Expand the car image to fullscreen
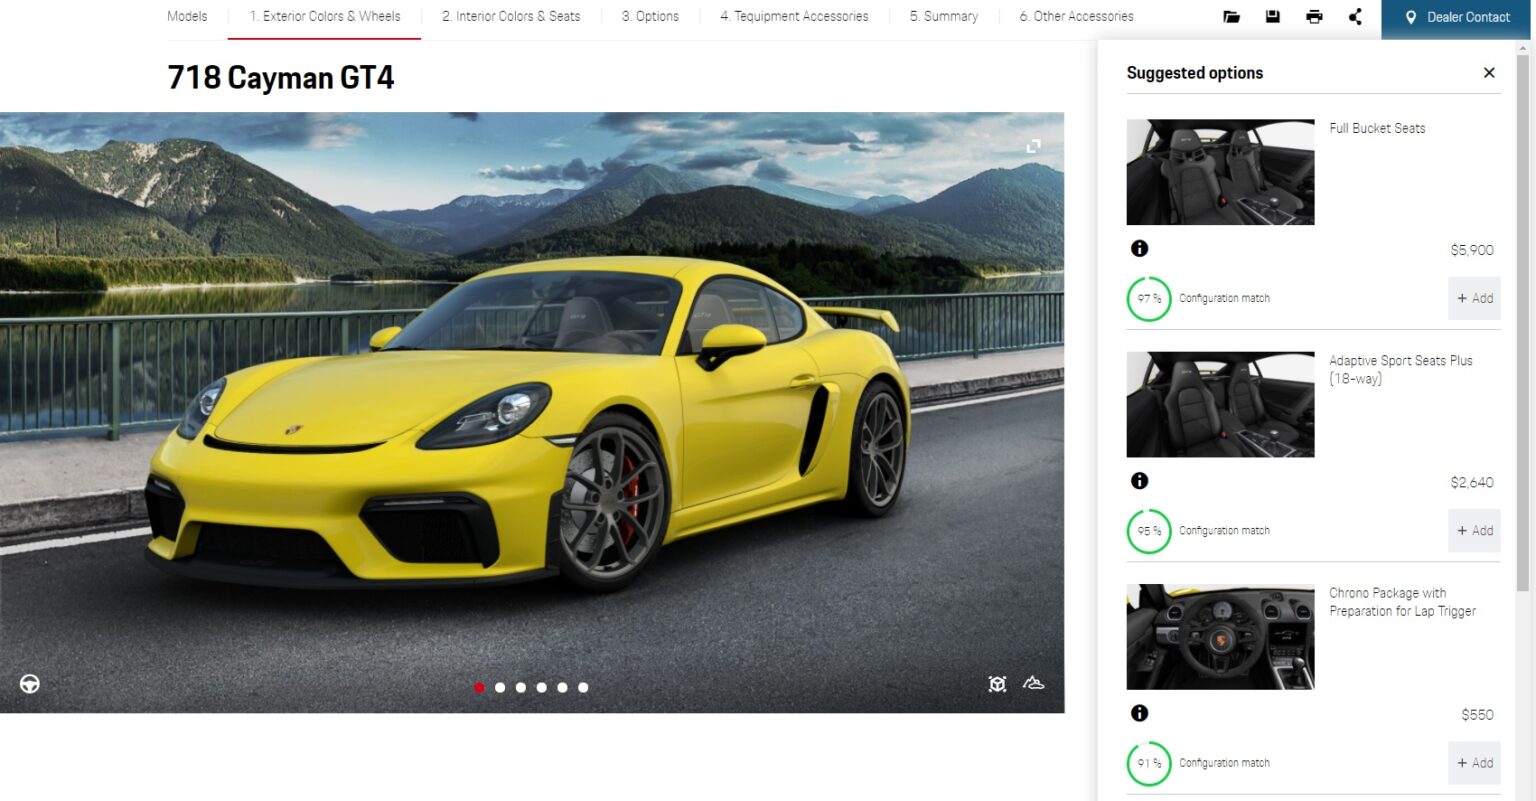 (x=1033, y=145)
